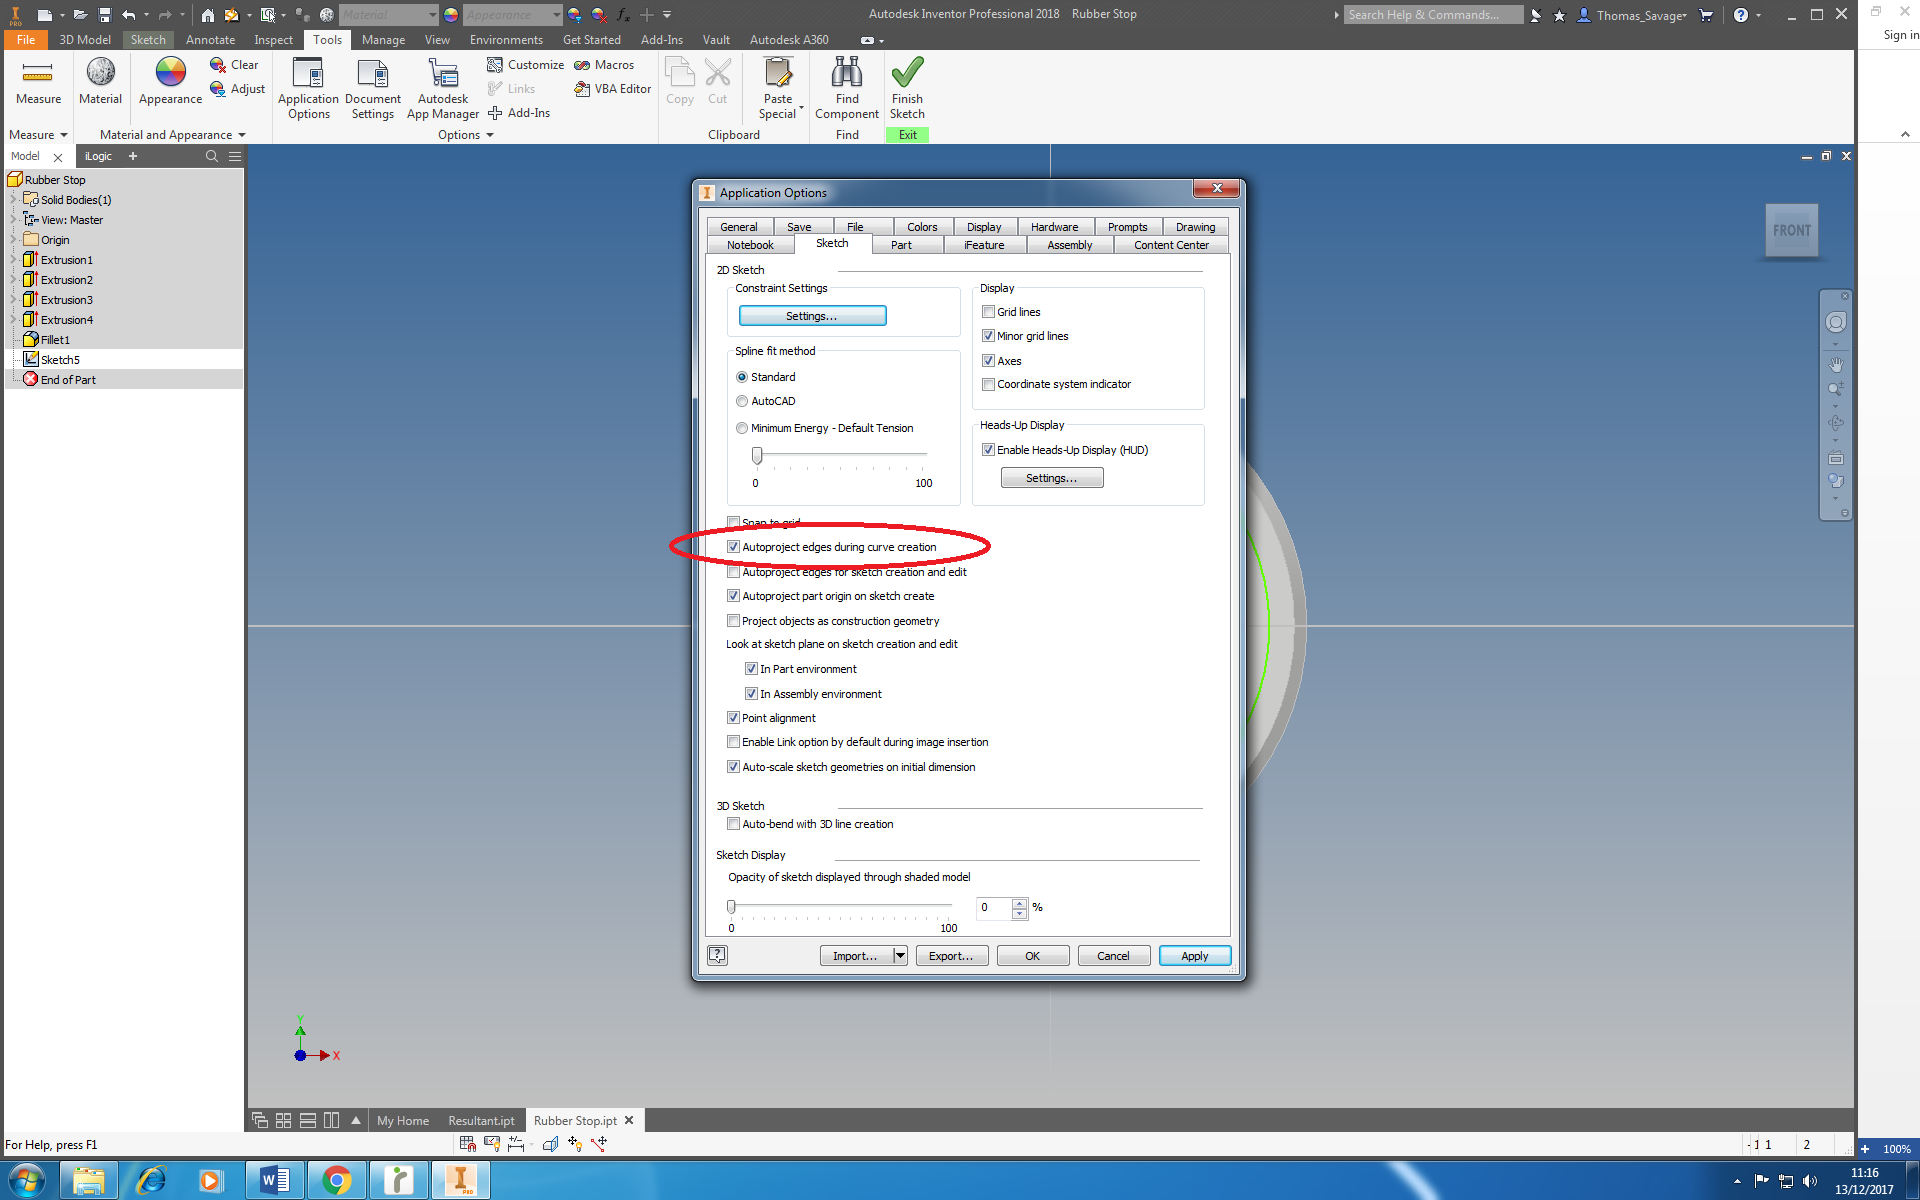Open the Manage ribbon tab

click(x=383, y=40)
